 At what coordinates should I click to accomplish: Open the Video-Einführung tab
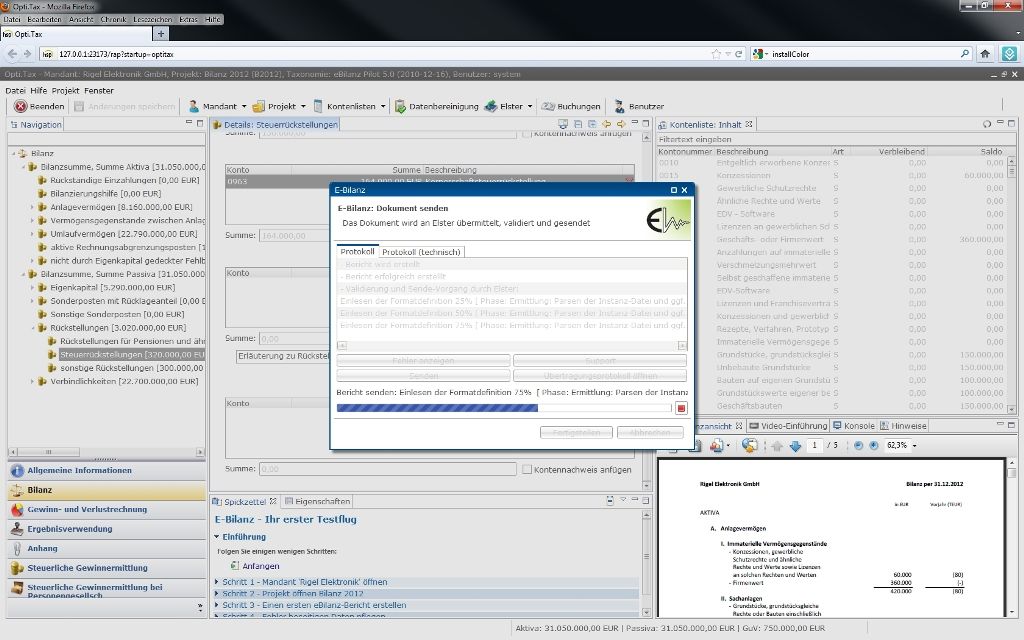[x=788, y=426]
